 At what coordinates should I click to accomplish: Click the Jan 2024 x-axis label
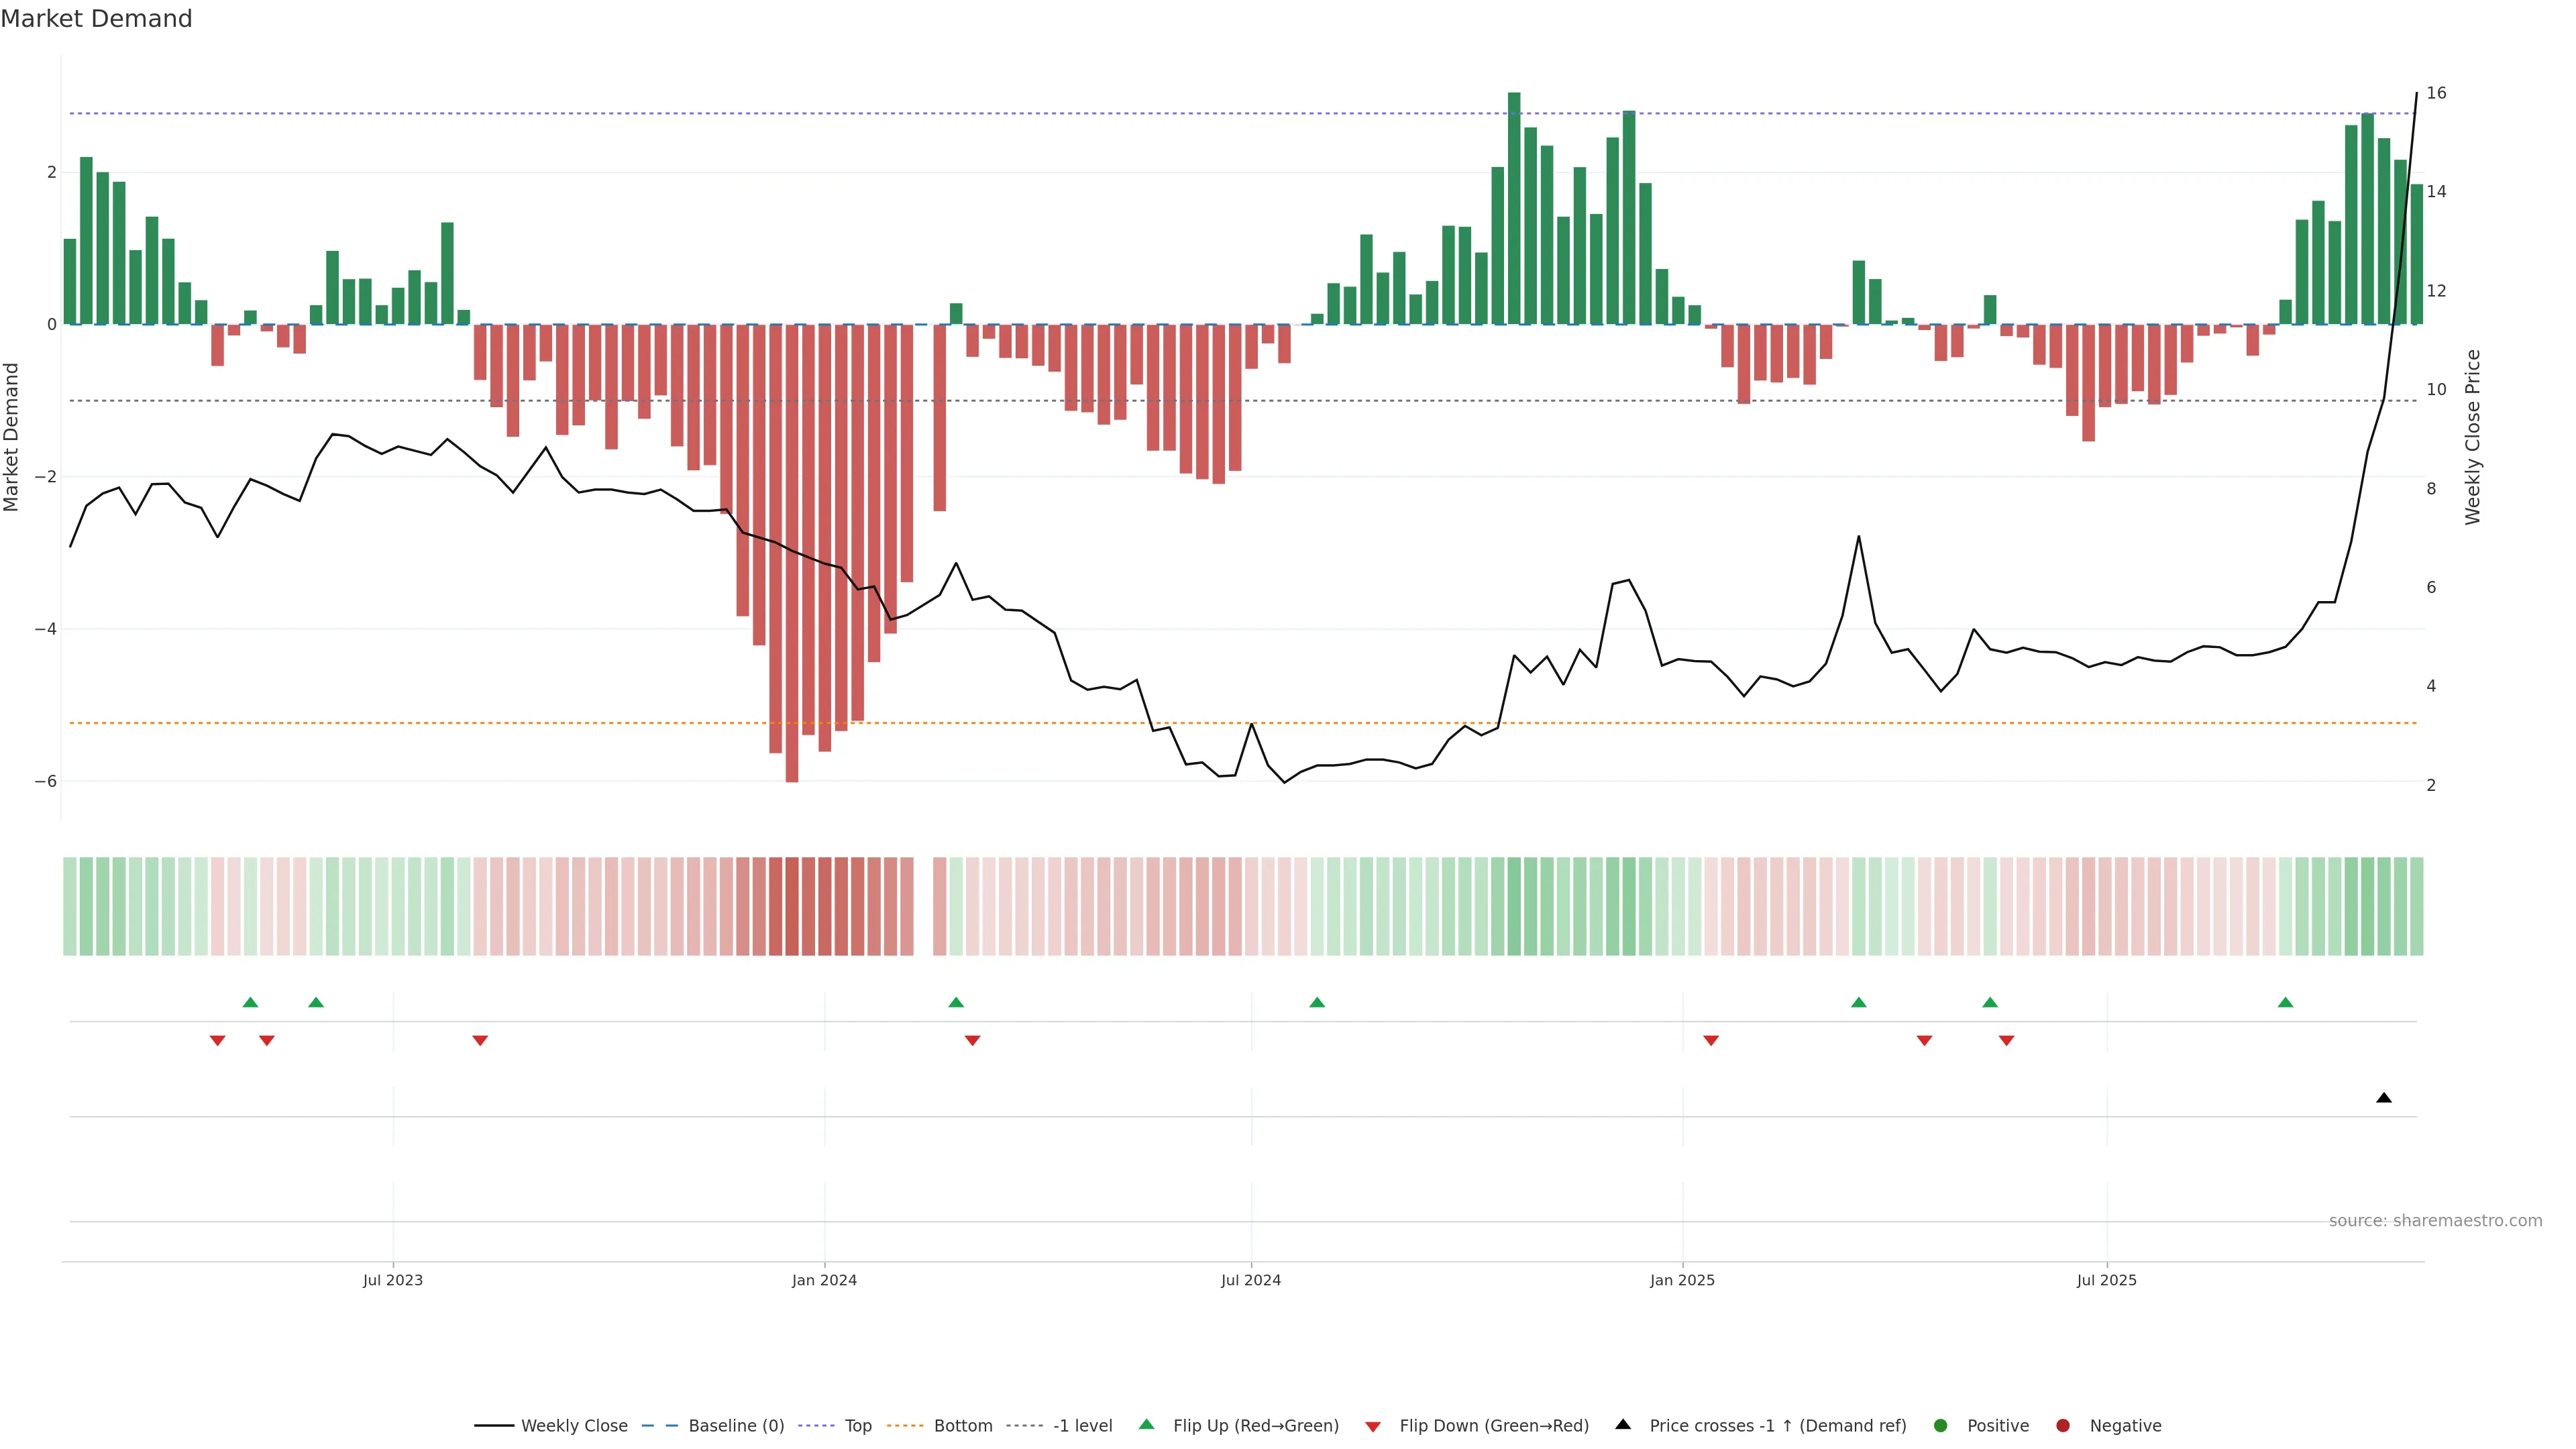(x=824, y=1280)
